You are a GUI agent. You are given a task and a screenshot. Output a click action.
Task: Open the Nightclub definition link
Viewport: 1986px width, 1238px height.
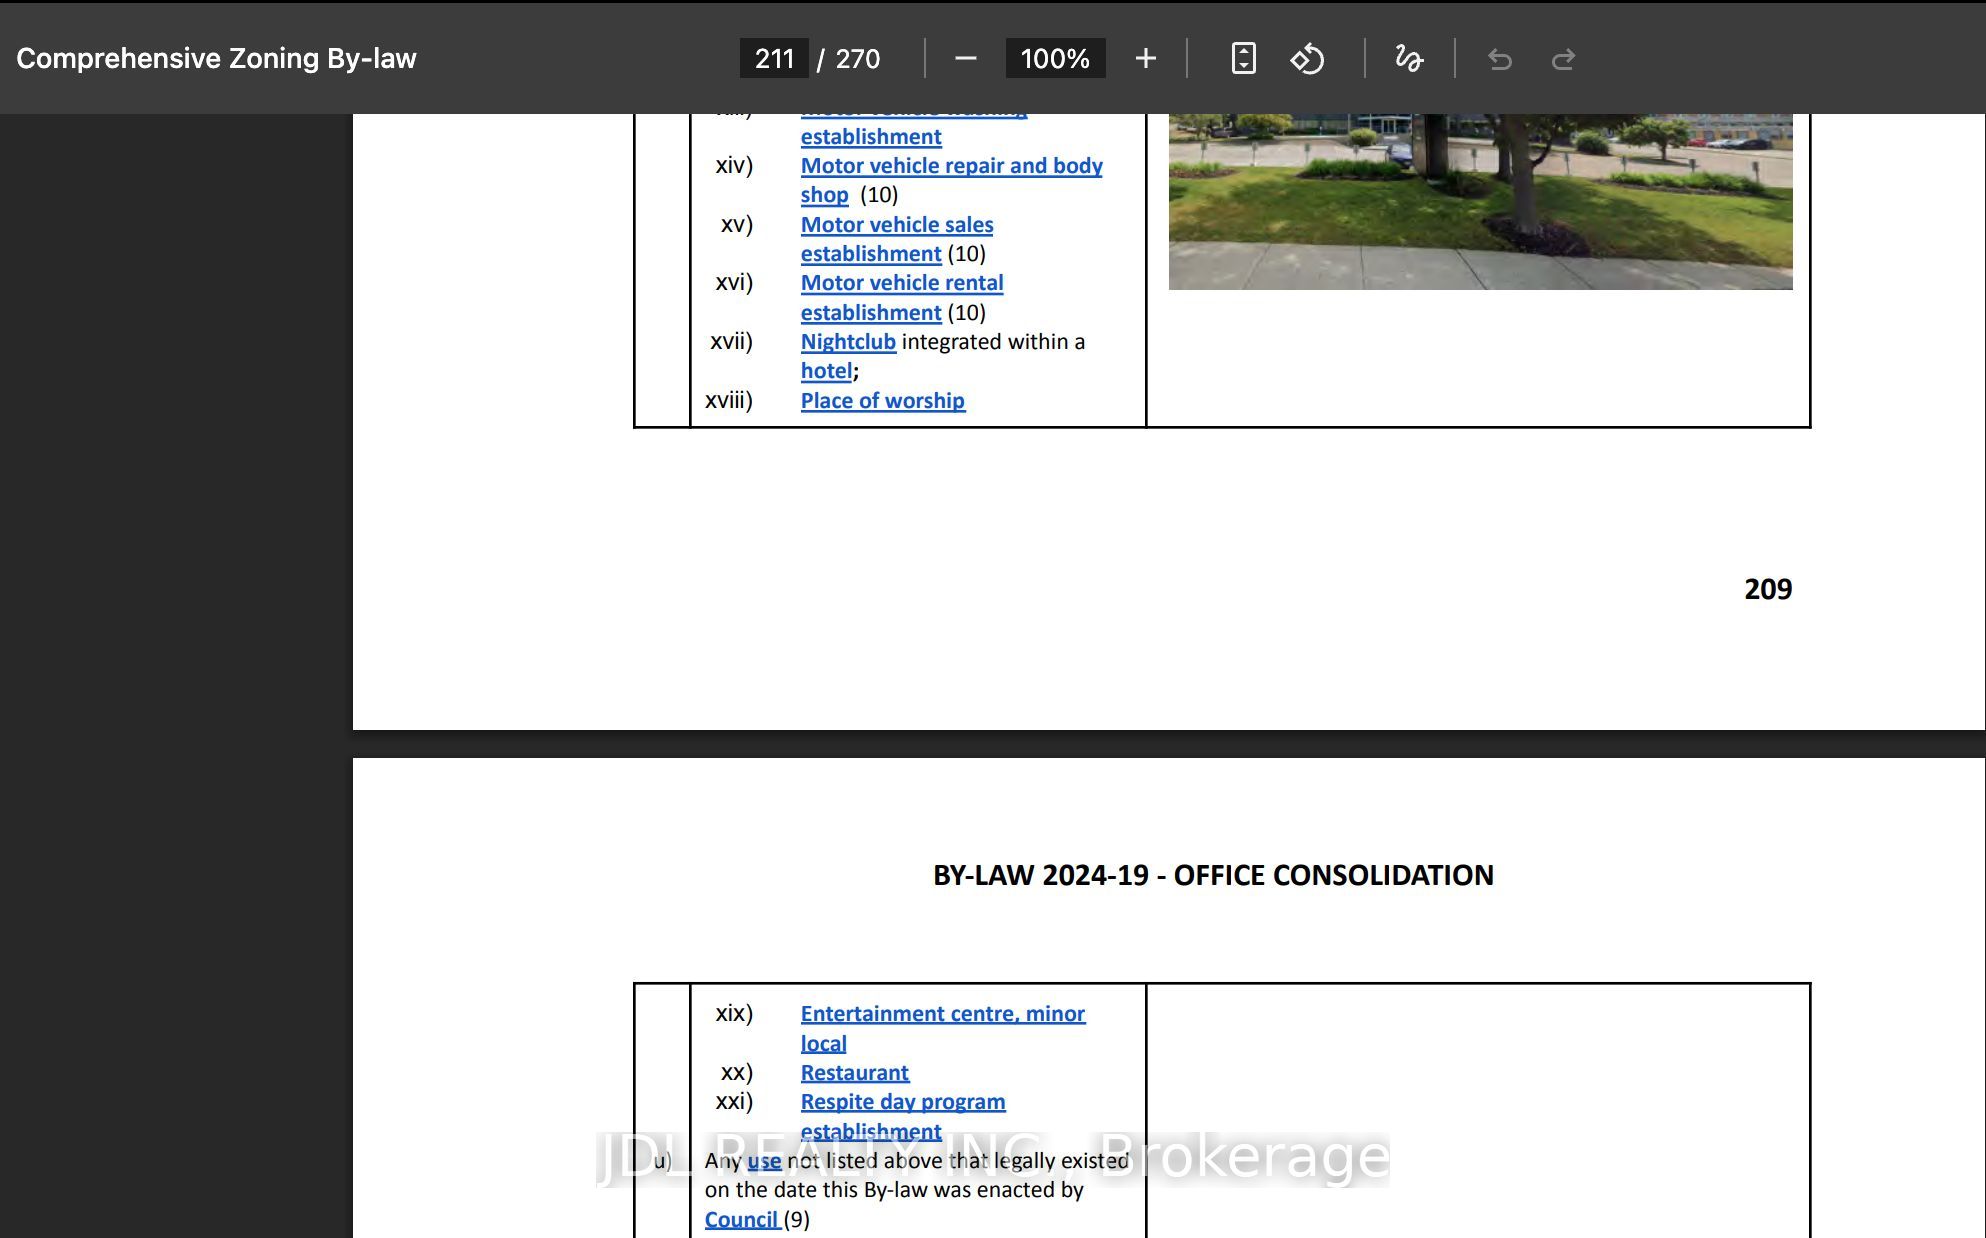(848, 342)
